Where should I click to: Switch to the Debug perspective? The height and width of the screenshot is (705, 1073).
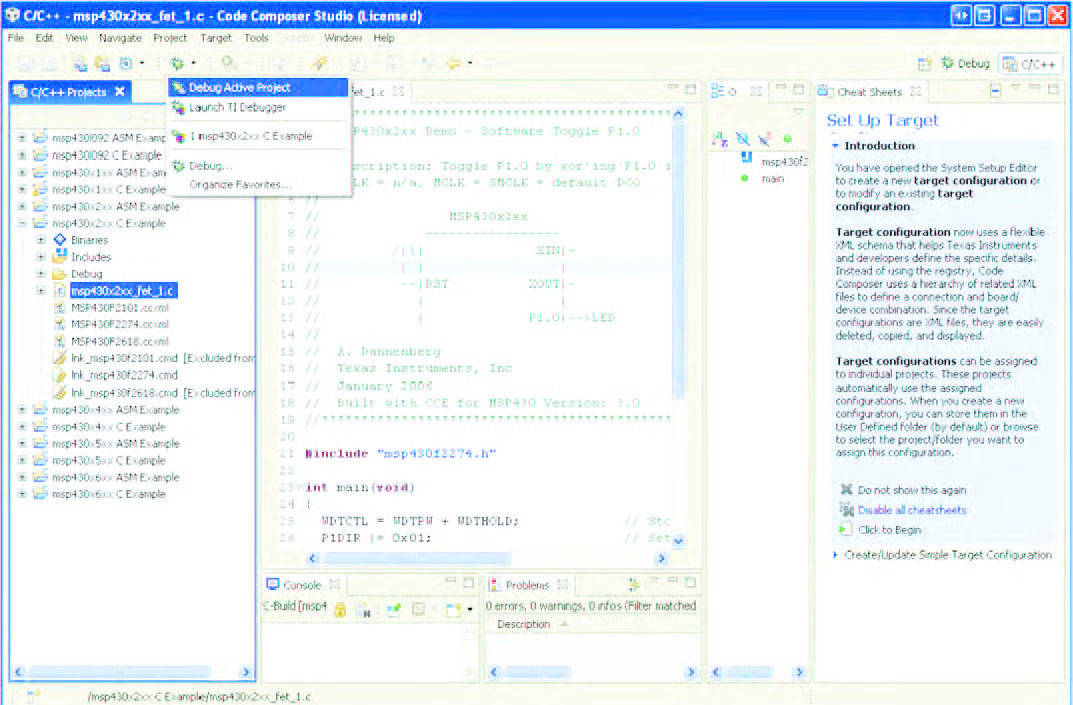[966, 64]
